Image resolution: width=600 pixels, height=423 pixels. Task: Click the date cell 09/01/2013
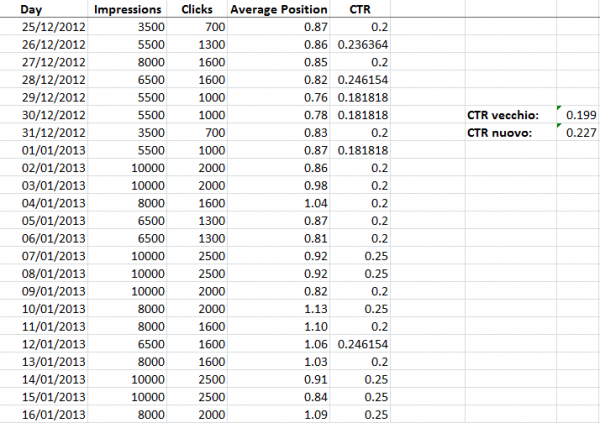[x=44, y=291]
